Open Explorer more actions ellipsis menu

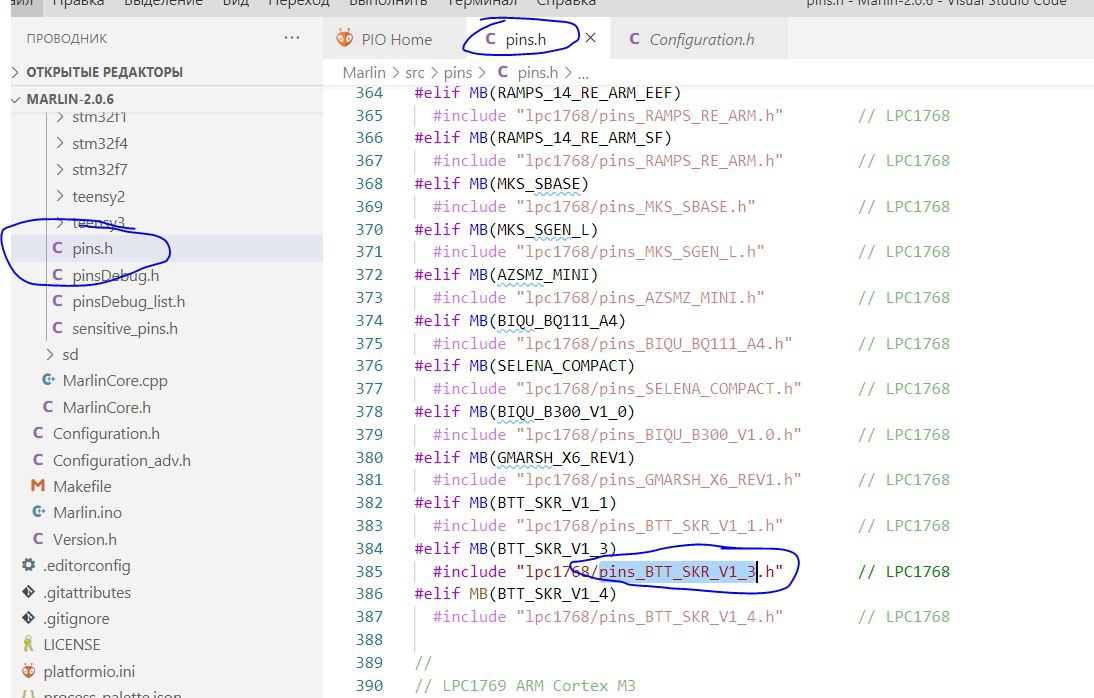tap(292, 38)
